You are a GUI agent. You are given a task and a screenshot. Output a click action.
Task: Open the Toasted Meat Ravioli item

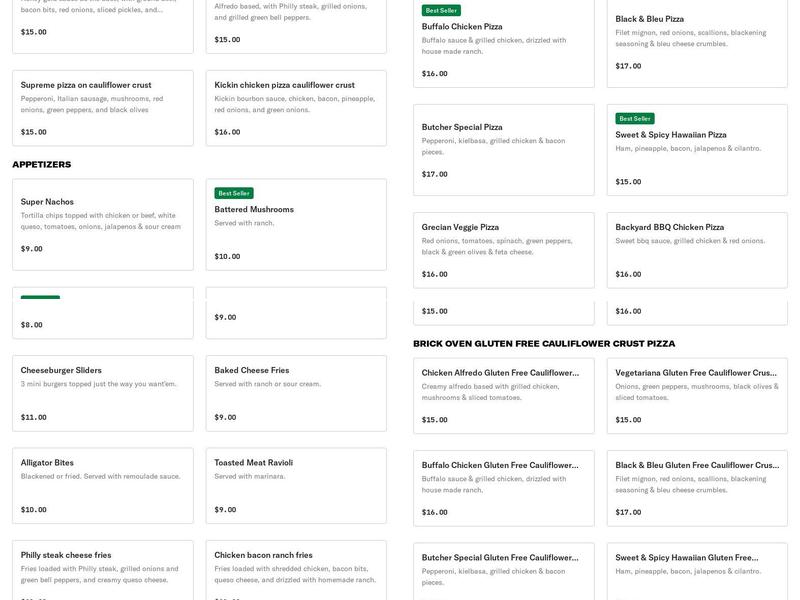tap(296, 485)
